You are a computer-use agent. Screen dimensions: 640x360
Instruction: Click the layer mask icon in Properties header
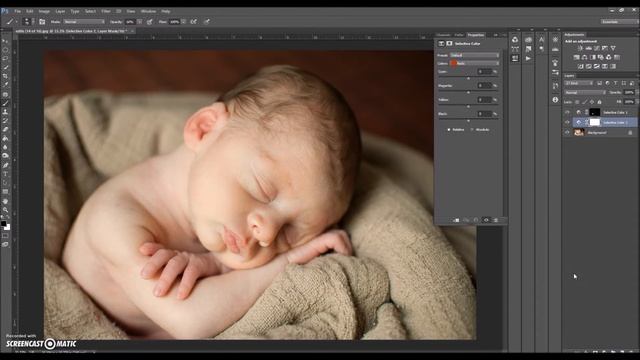pyautogui.click(x=449, y=43)
